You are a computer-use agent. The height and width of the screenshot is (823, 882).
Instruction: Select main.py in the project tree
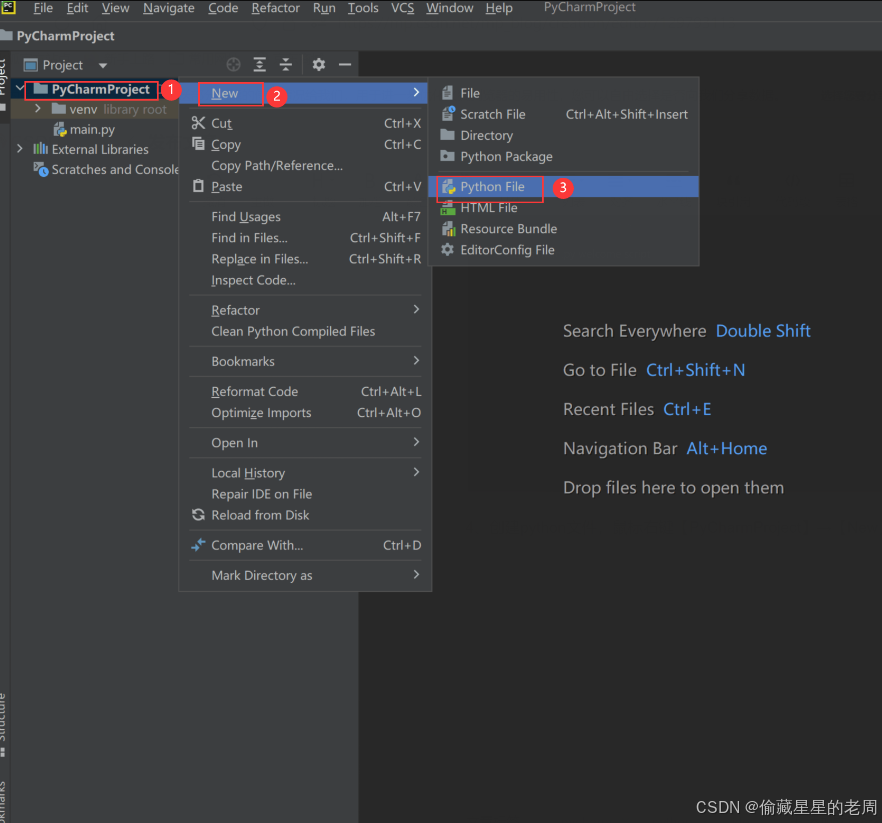92,129
